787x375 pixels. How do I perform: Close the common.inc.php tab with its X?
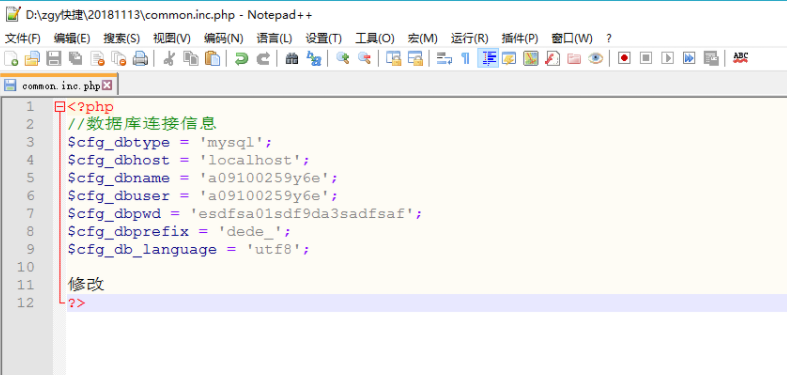coord(107,85)
